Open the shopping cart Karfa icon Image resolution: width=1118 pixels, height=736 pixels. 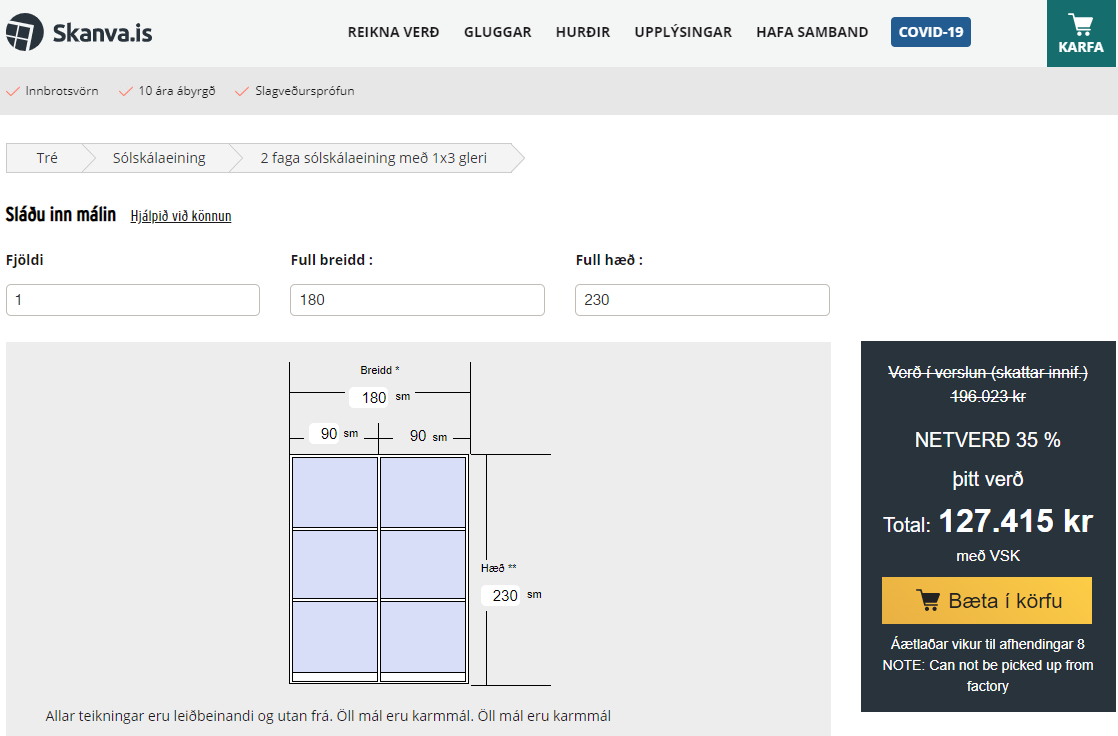pyautogui.click(x=1080, y=25)
